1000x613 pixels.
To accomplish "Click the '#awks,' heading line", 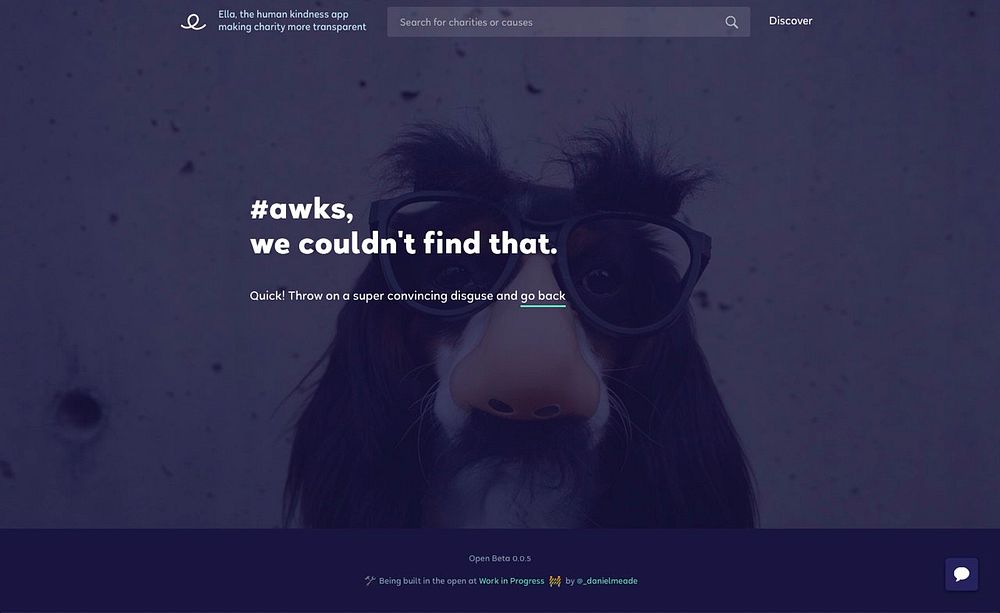I will [302, 209].
